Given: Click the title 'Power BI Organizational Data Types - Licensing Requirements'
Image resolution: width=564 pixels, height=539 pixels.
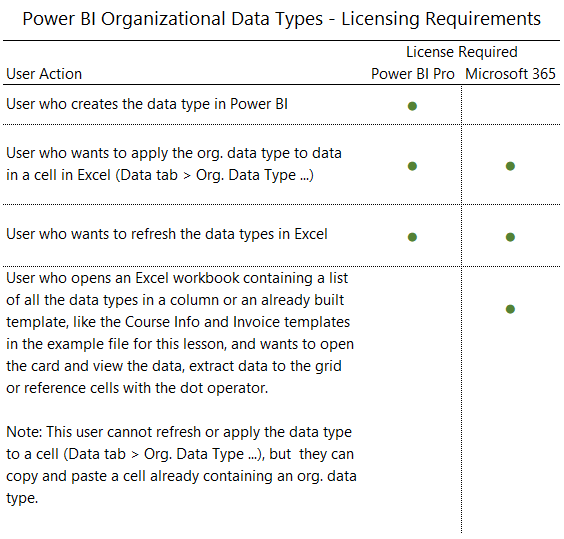Looking at the screenshot, I should tap(282, 19).
